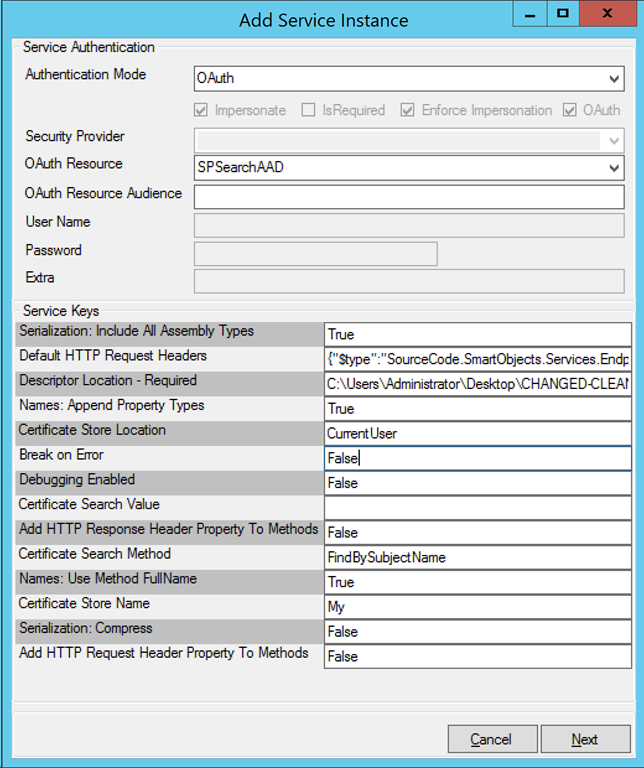This screenshot has height=768, width=644.
Task: Select the 'Debugging Enabled' label
Action: [77, 480]
